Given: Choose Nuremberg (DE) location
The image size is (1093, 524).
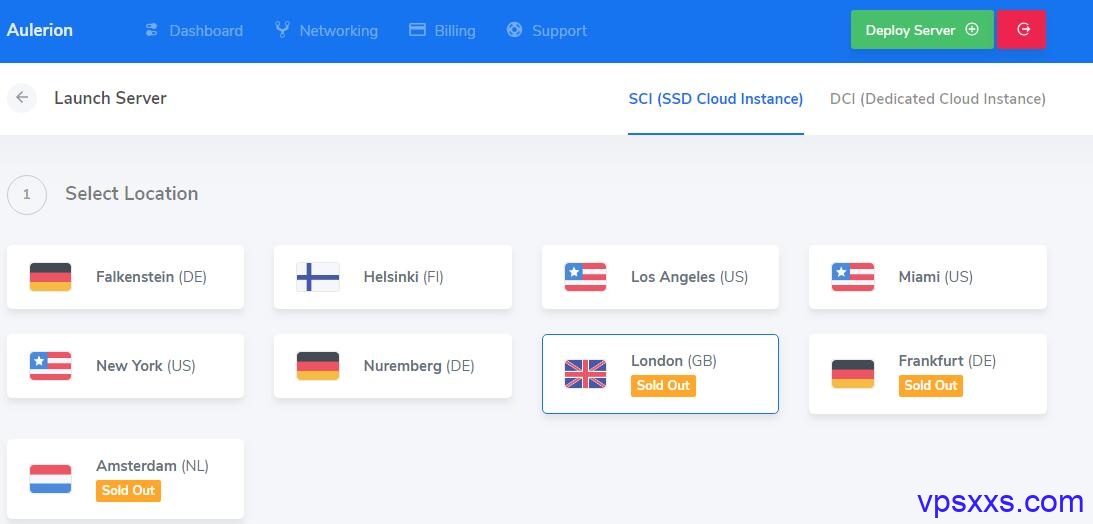Looking at the screenshot, I should pos(392,366).
